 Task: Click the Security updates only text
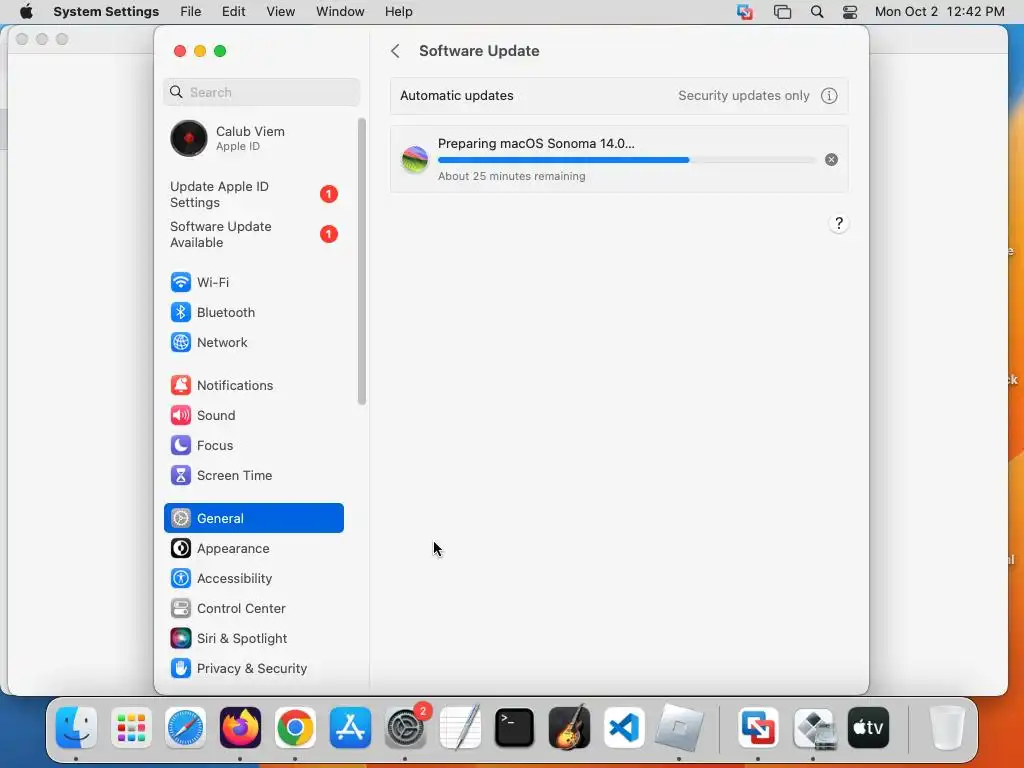(743, 96)
